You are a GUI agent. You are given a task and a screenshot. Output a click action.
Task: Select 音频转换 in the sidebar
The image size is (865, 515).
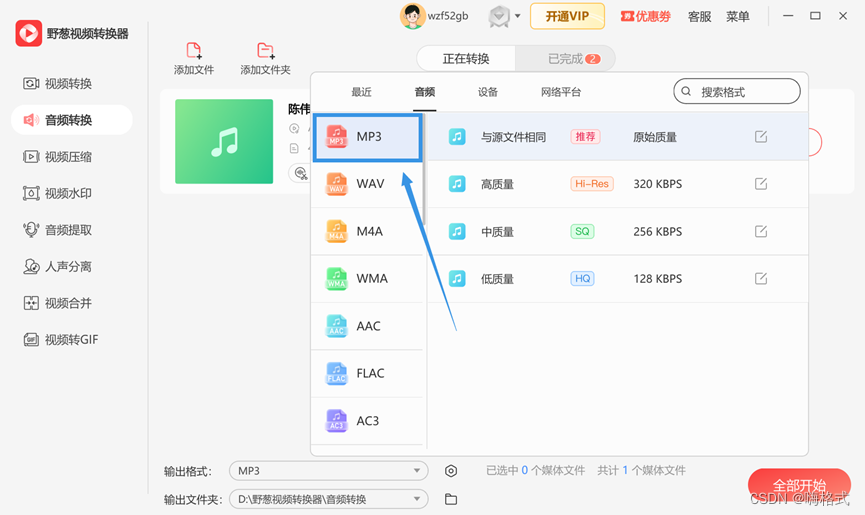click(x=72, y=120)
